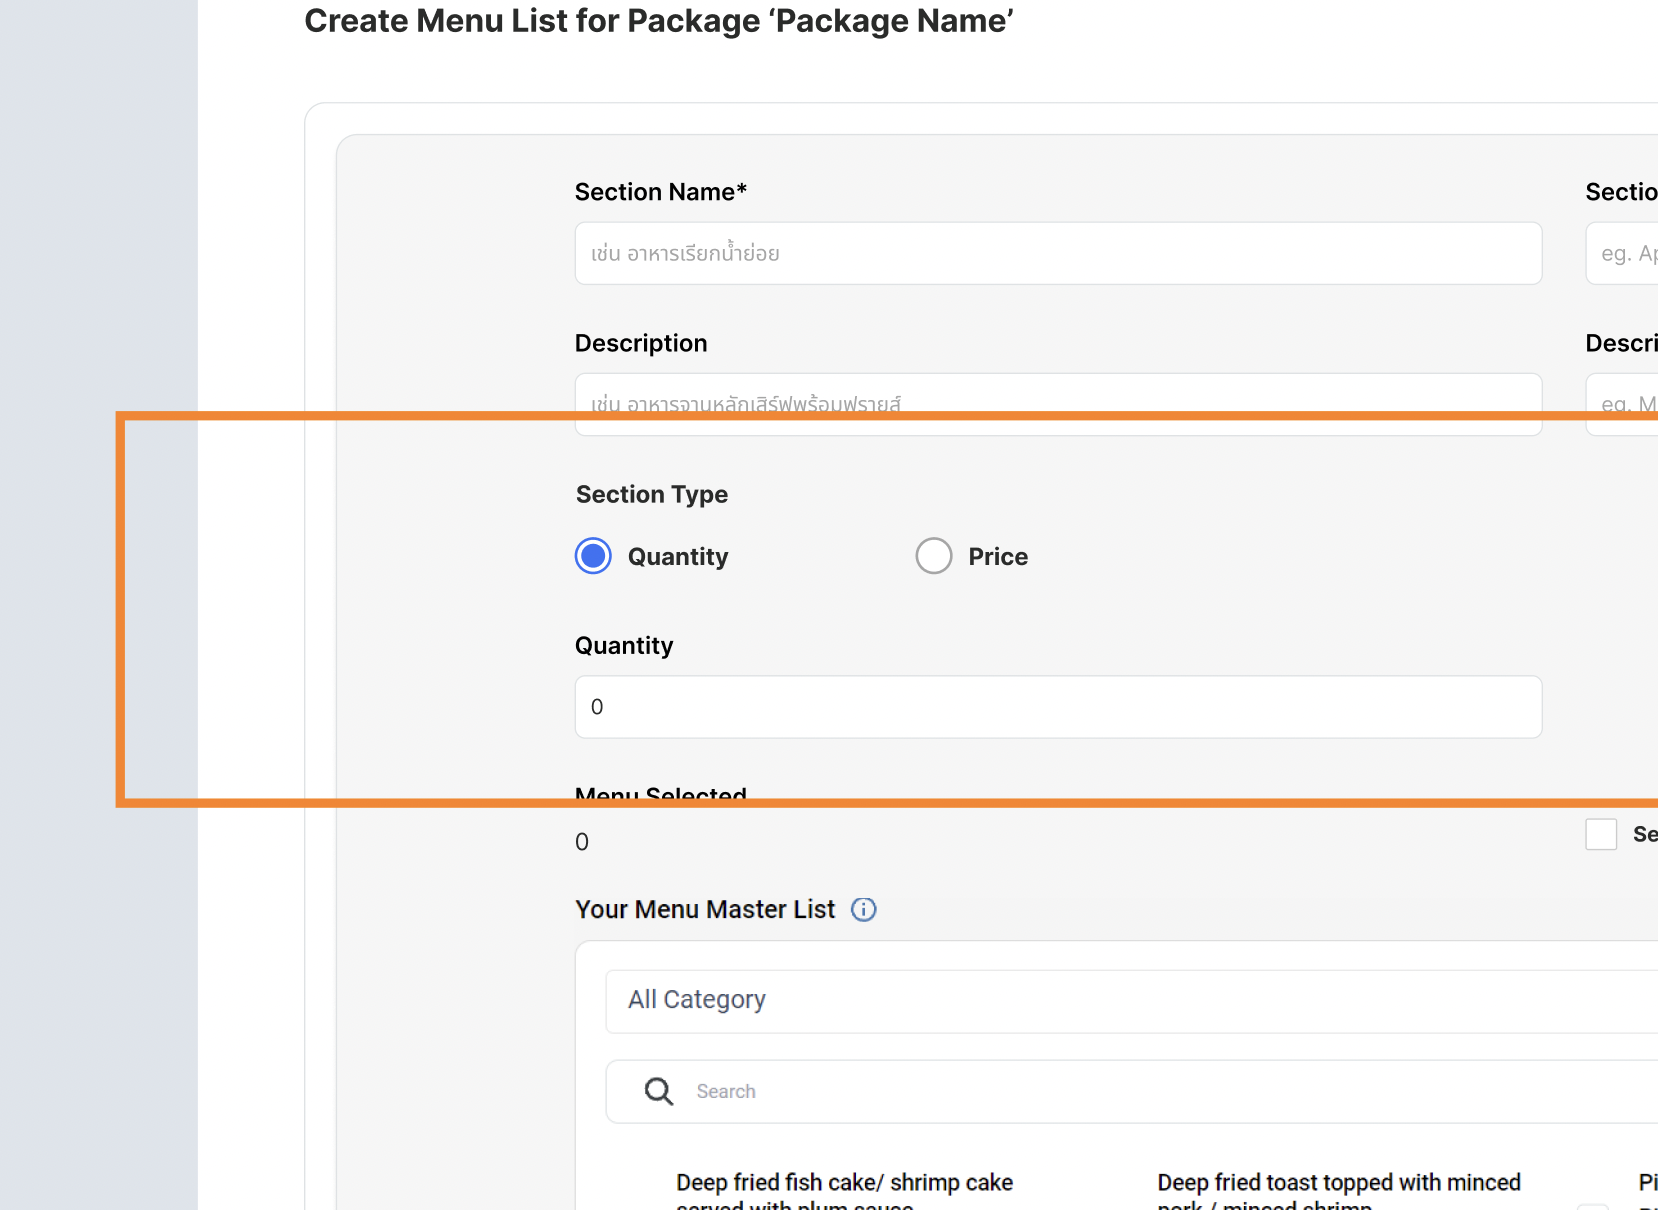Focus the Thai Section Name input field
Image resolution: width=1658 pixels, height=1210 pixels.
click(1057, 253)
